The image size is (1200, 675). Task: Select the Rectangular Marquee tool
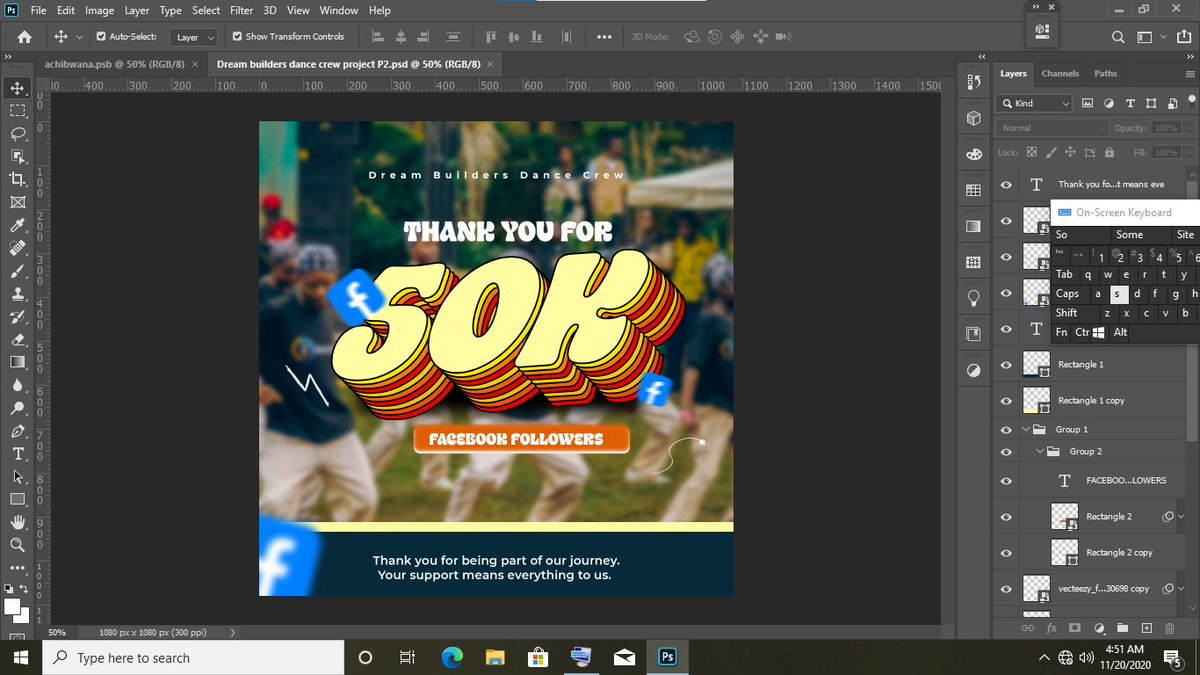18,110
